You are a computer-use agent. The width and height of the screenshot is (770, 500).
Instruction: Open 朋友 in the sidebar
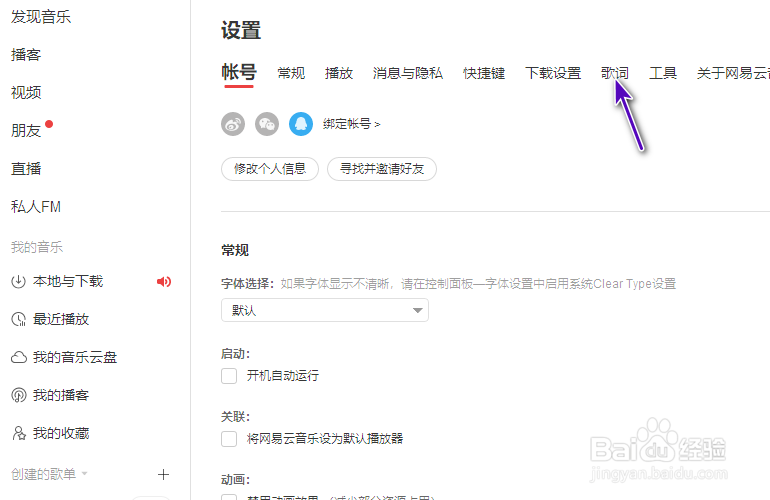[x=26, y=131]
